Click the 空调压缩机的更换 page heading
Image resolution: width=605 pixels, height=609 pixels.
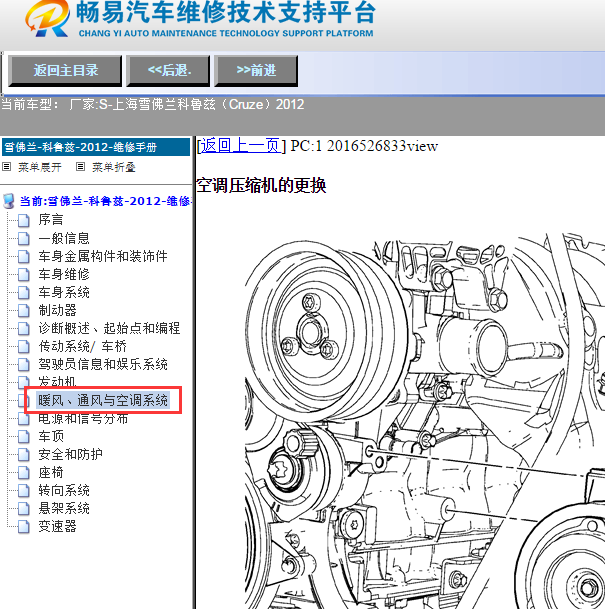pyautogui.click(x=261, y=185)
